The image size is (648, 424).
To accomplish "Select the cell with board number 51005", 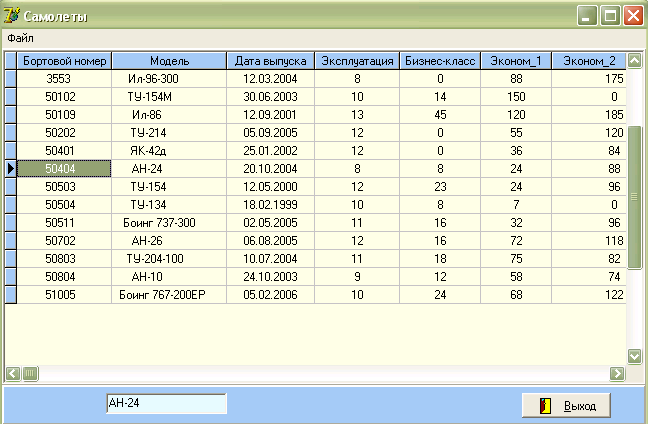I will 64,295.
